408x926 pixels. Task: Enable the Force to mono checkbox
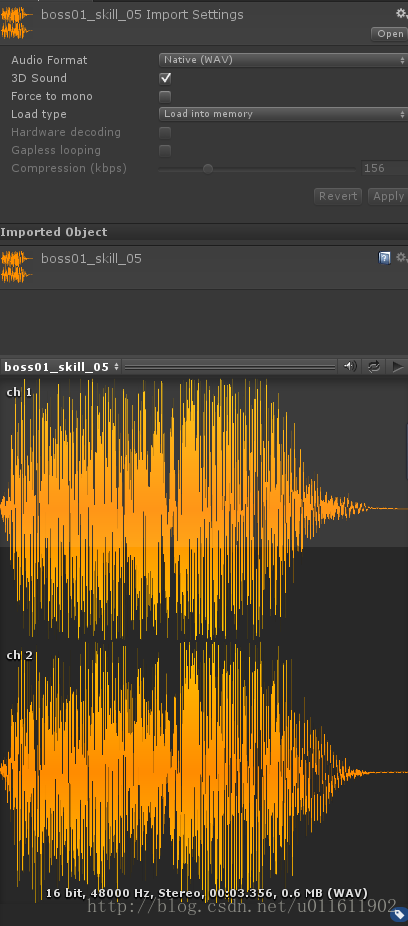coord(165,96)
